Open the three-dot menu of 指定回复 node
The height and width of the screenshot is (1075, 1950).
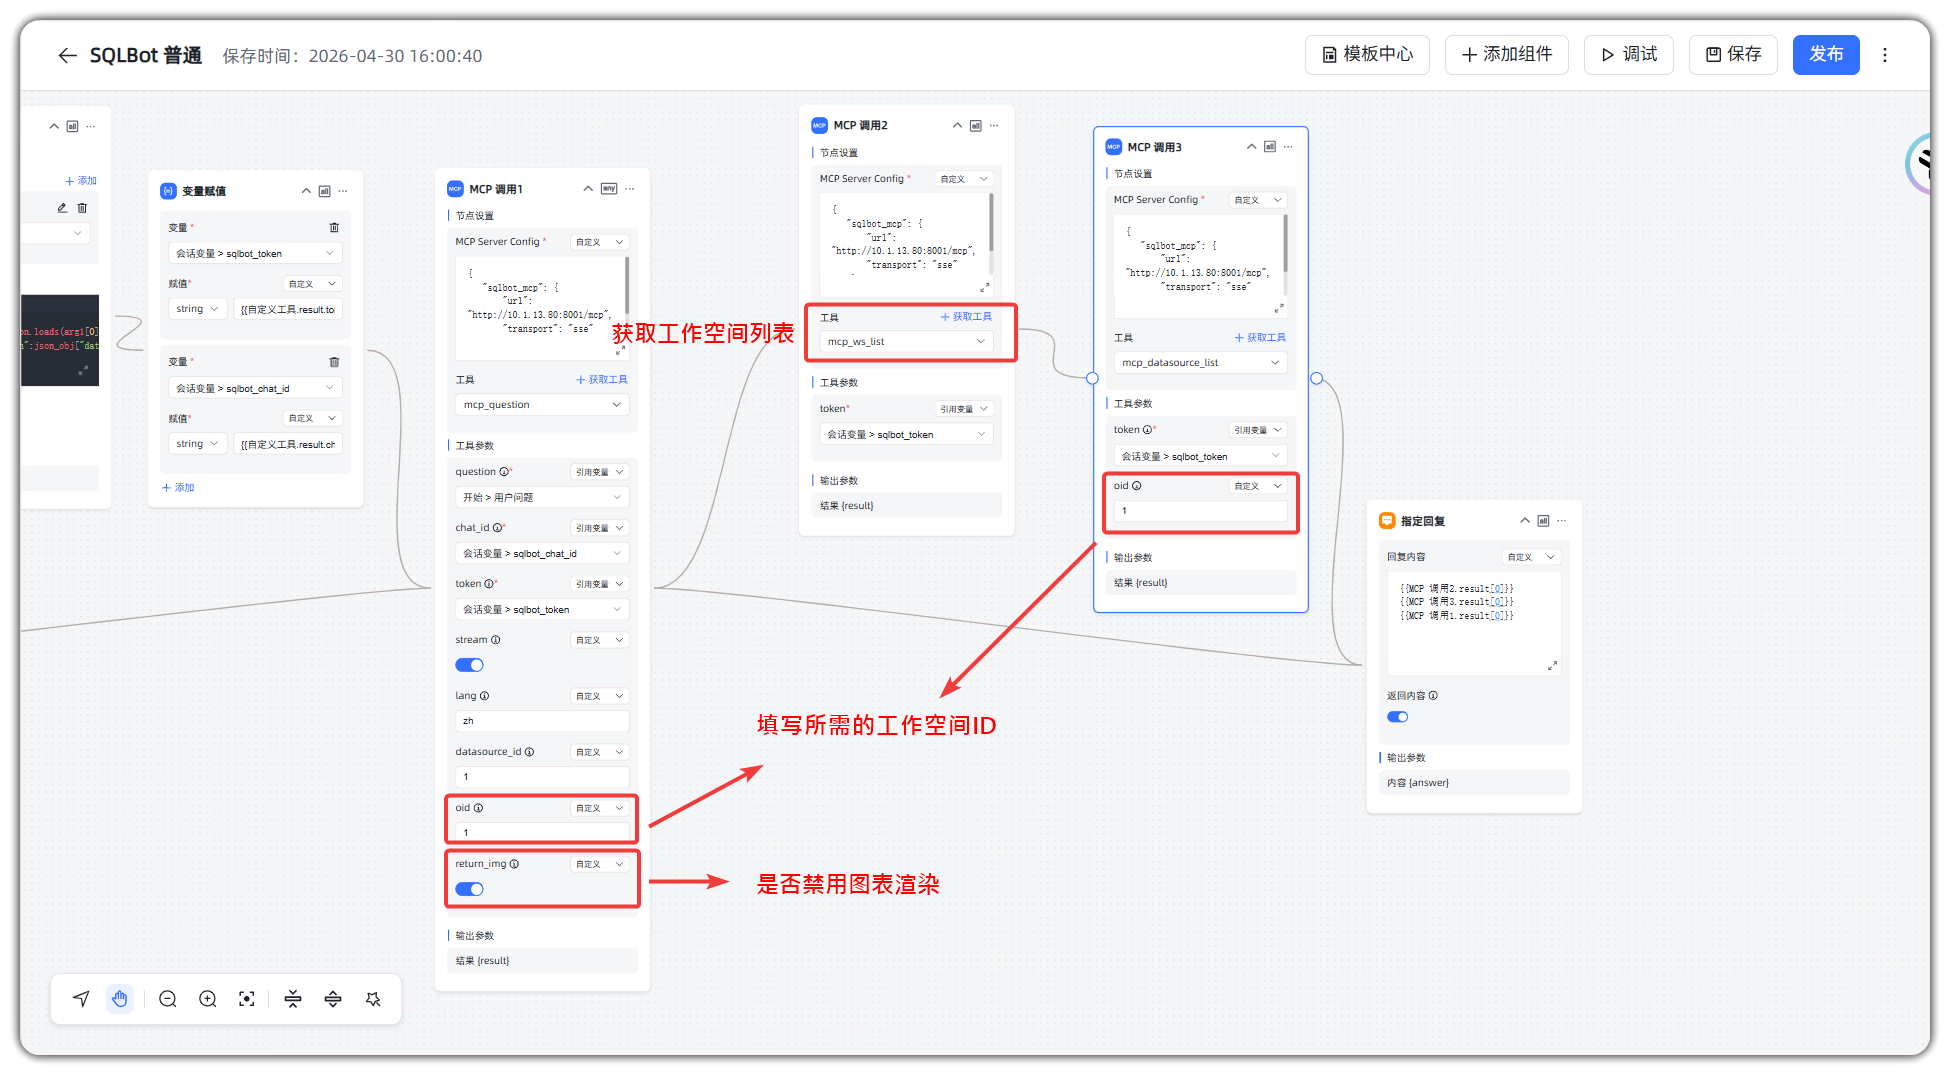pos(1562,520)
